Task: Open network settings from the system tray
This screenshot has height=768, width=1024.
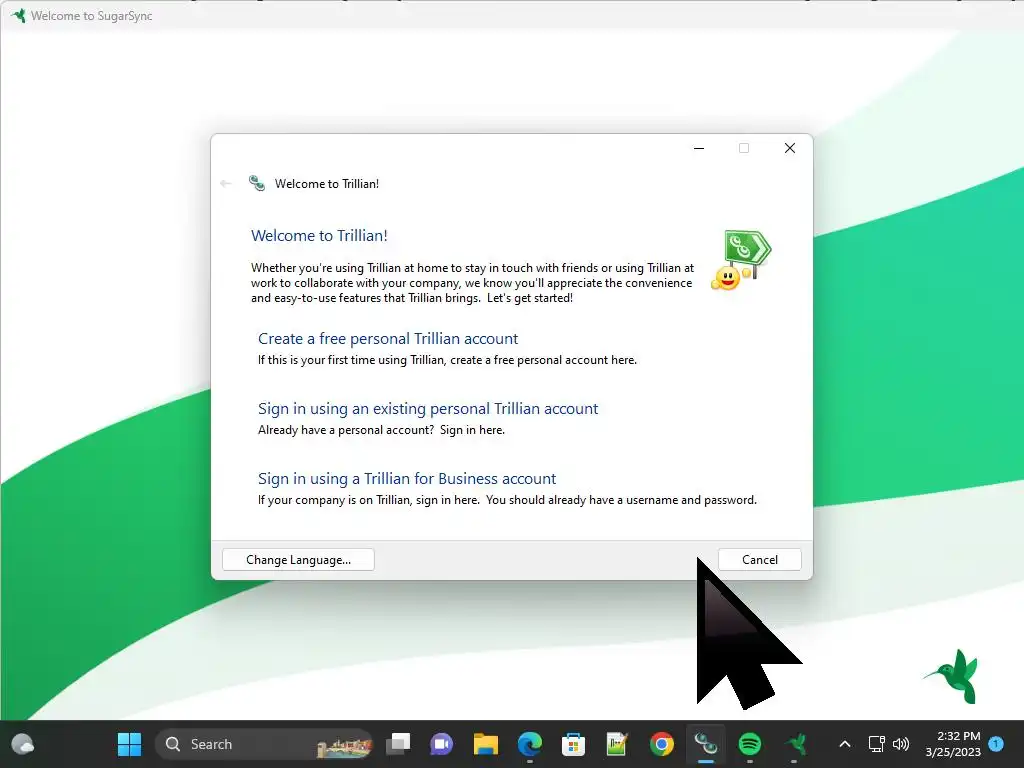Action: click(876, 744)
